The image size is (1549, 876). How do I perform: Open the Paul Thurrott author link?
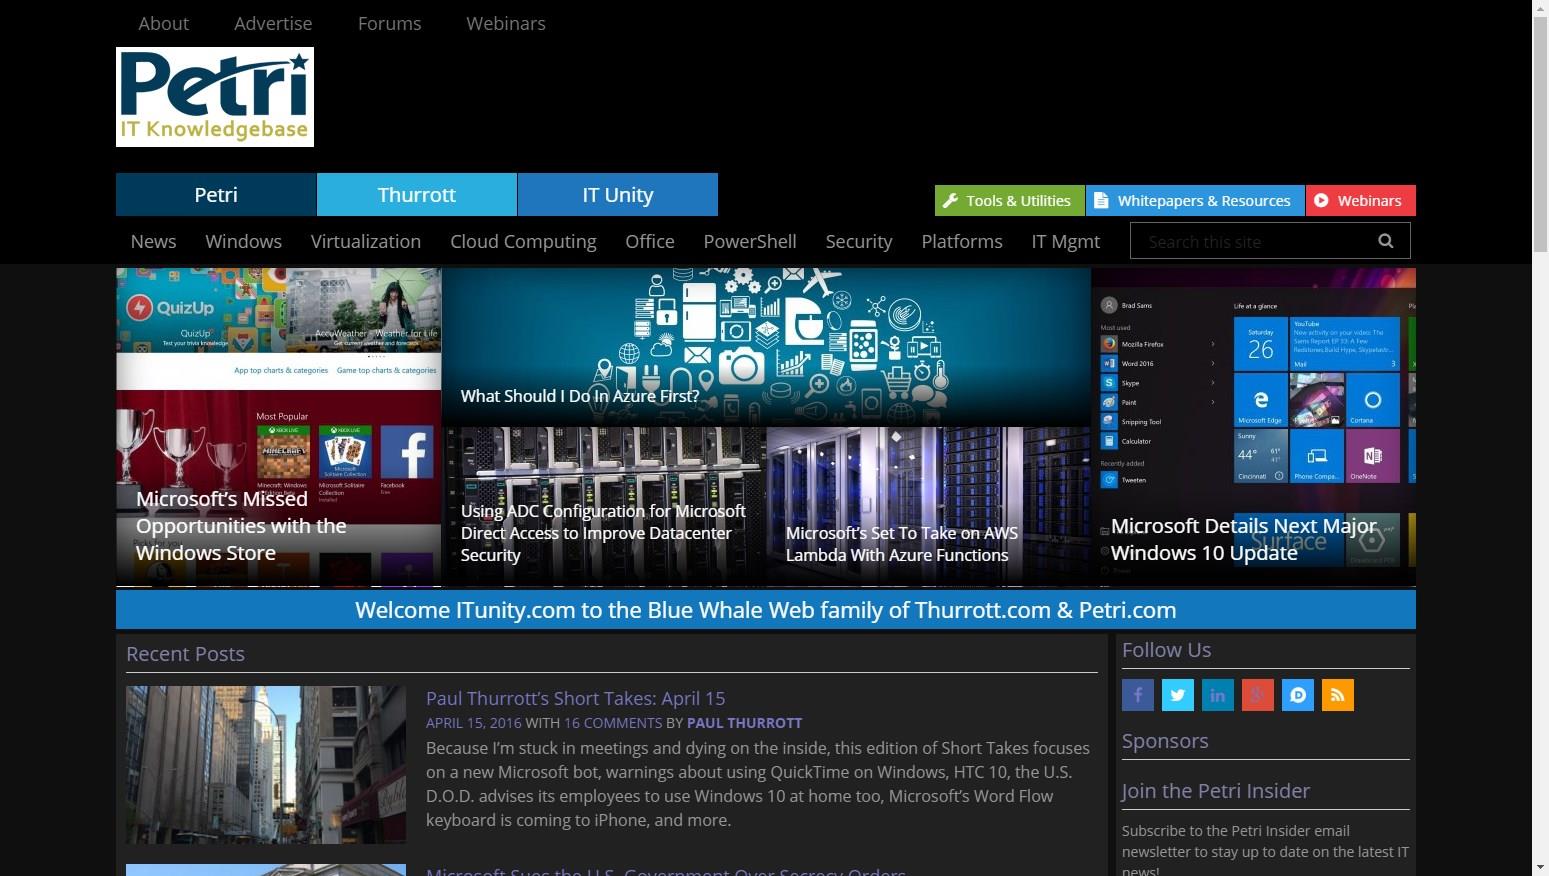pyautogui.click(x=745, y=722)
